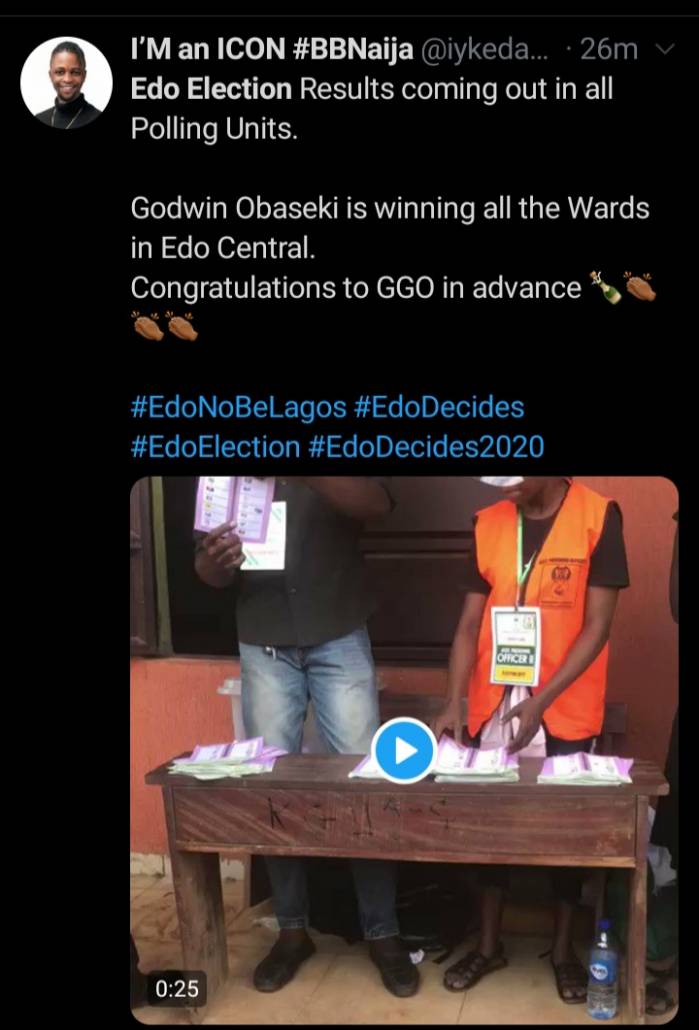
Task: Open the #EdoNoBeLagos hashtag
Action: pyautogui.click(x=238, y=407)
